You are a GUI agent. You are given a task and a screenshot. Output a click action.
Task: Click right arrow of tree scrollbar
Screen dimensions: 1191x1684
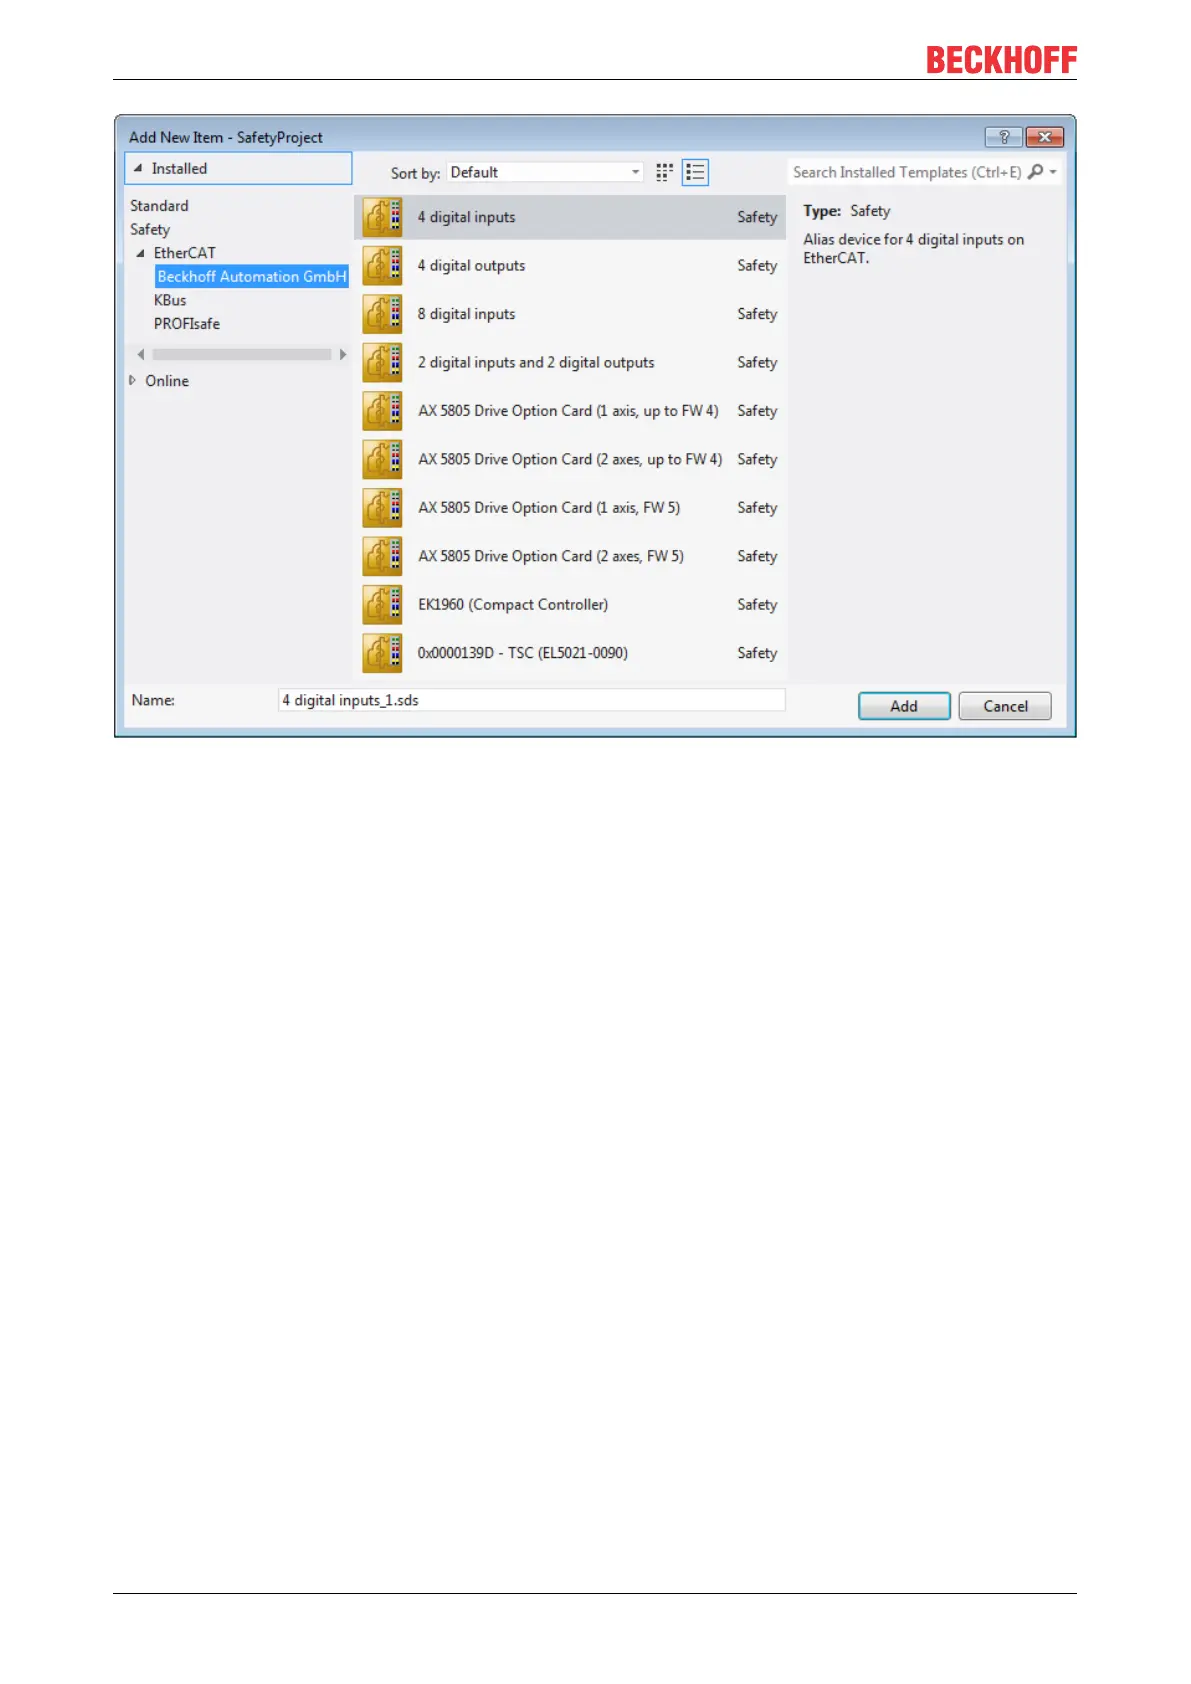343,354
